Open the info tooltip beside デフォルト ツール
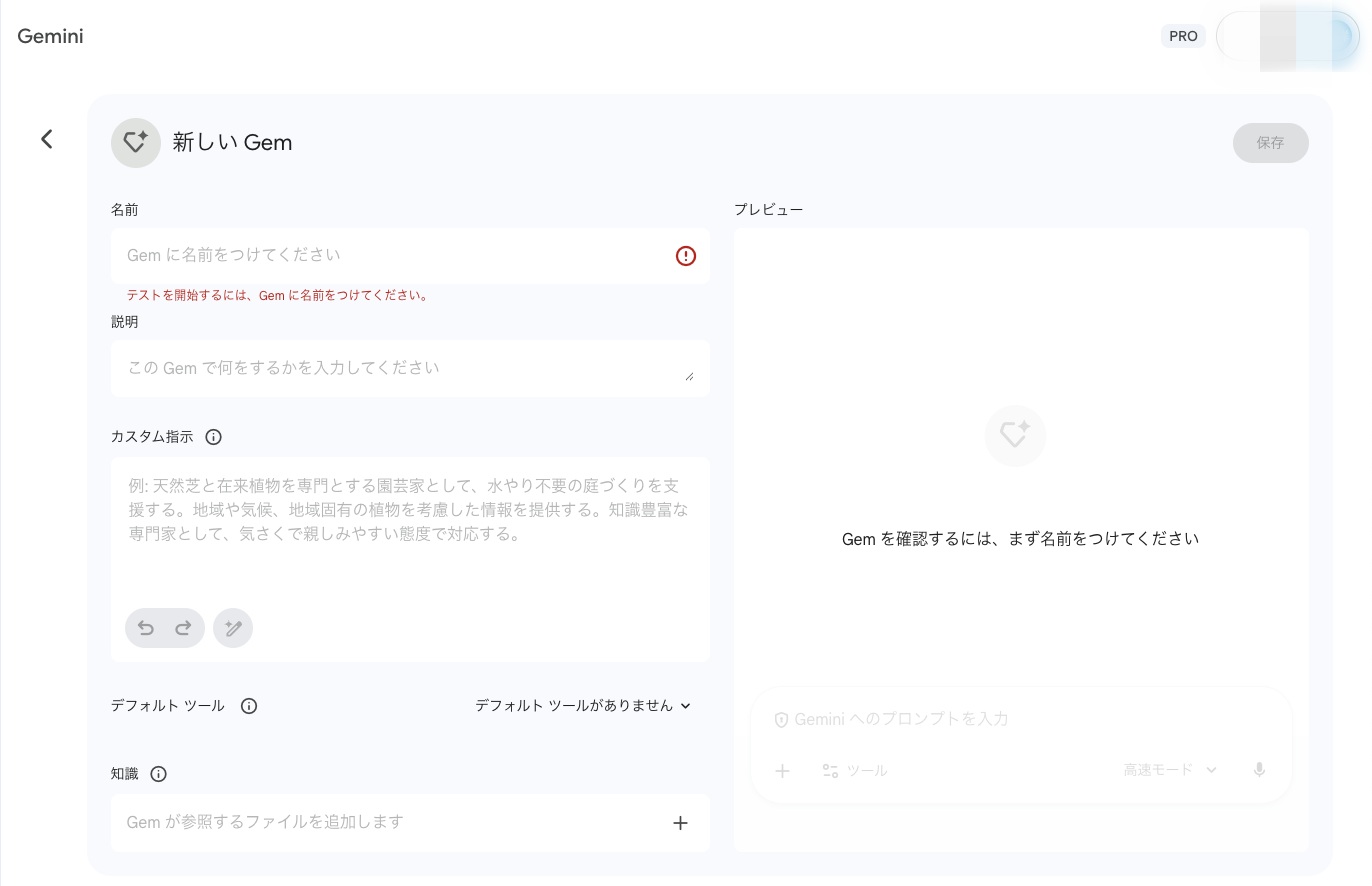The width and height of the screenshot is (1372, 886). (248, 706)
